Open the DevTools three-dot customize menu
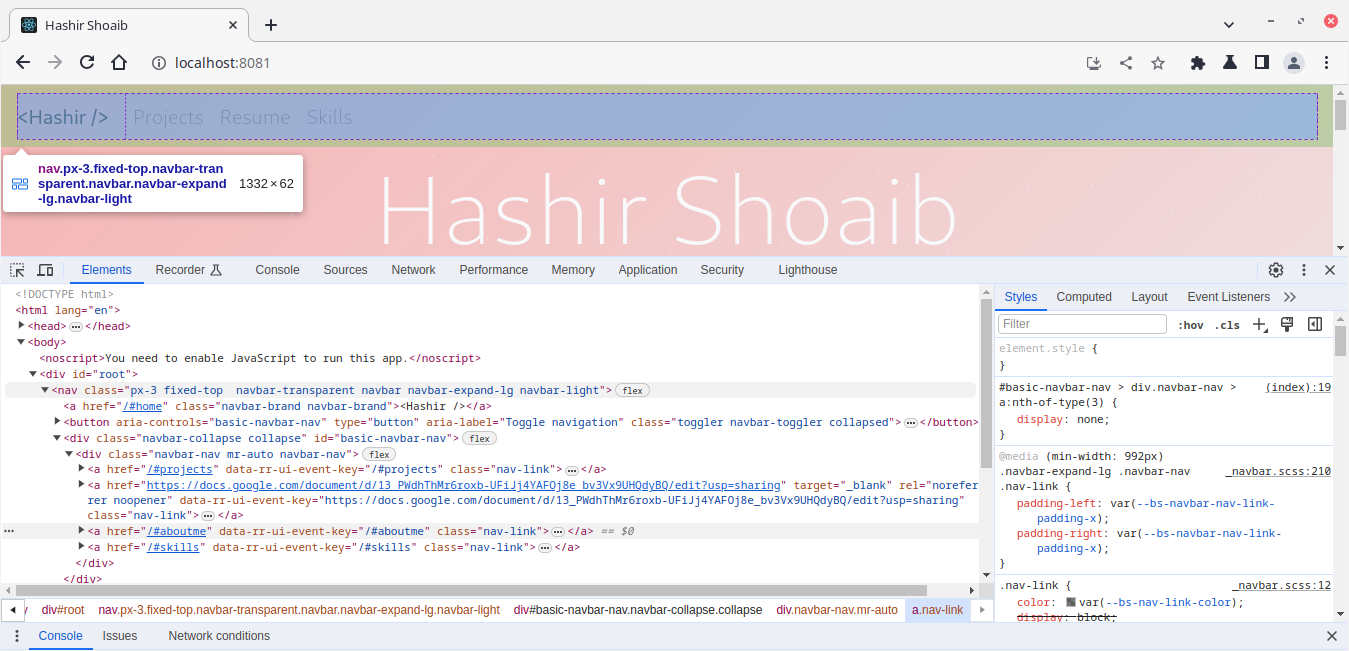The width and height of the screenshot is (1349, 651). point(1304,270)
